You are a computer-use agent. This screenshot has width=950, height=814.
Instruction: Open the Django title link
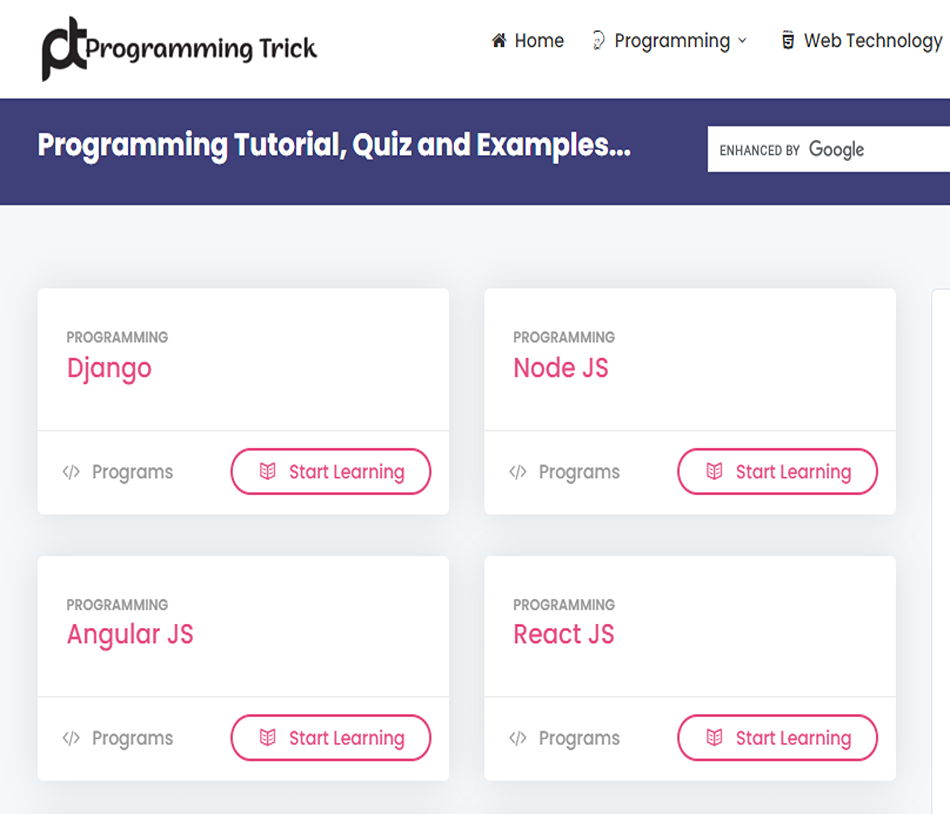coord(109,368)
